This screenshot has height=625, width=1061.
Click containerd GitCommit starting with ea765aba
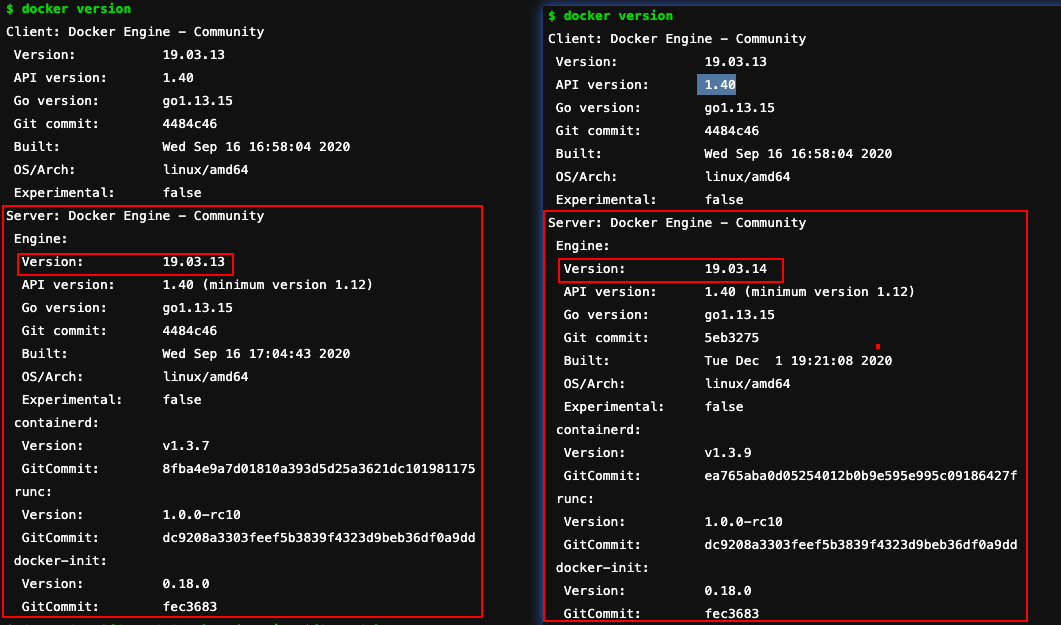(x=861, y=476)
